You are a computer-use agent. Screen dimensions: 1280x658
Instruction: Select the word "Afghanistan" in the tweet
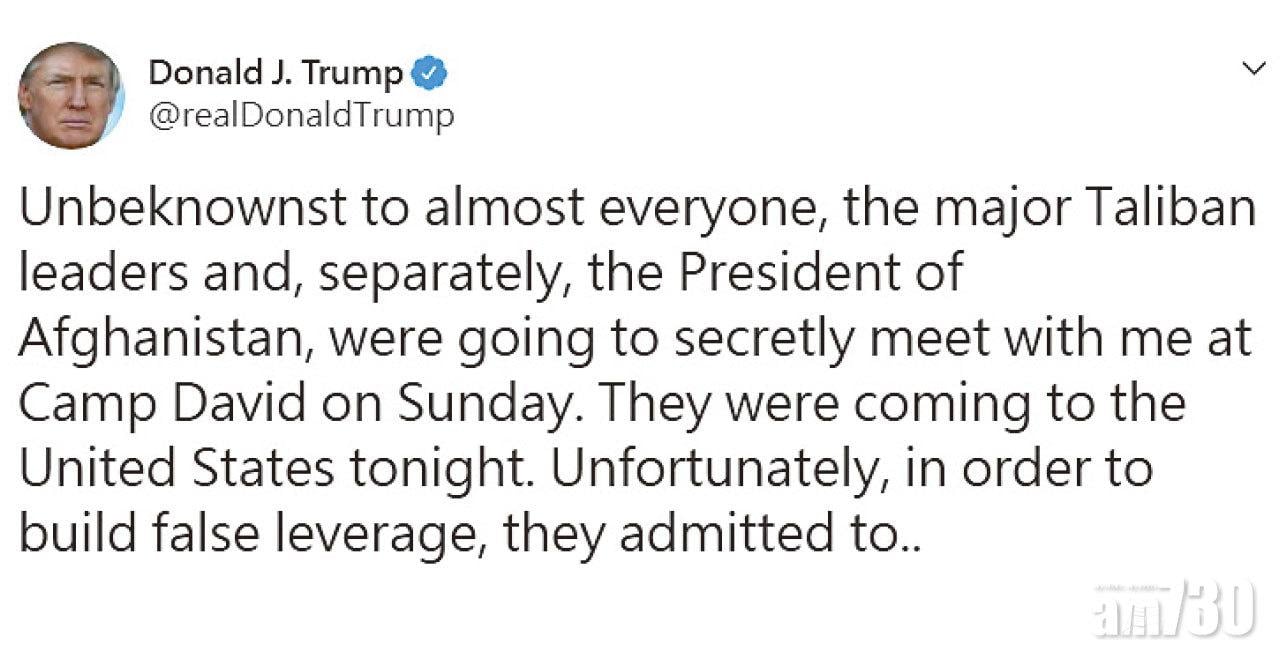pyautogui.click(x=160, y=340)
